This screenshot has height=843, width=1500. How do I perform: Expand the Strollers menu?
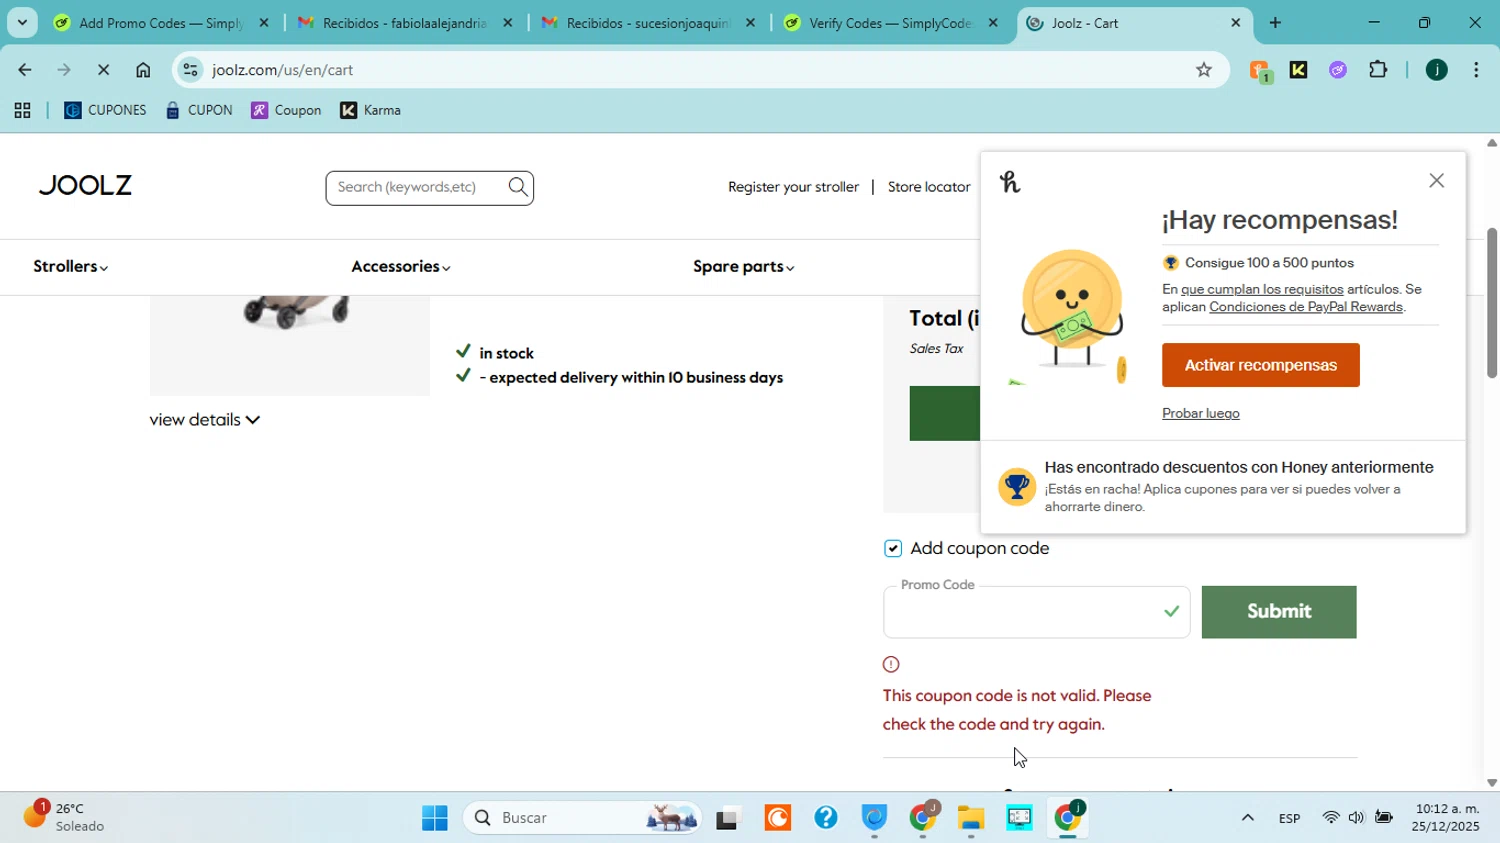(x=71, y=267)
